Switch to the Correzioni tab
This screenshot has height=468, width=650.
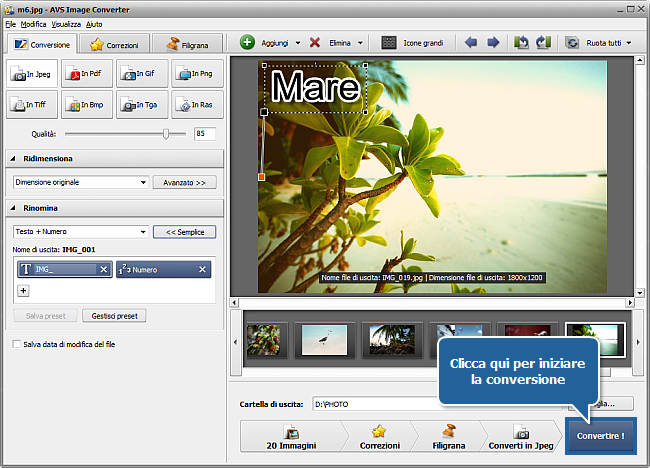(118, 44)
